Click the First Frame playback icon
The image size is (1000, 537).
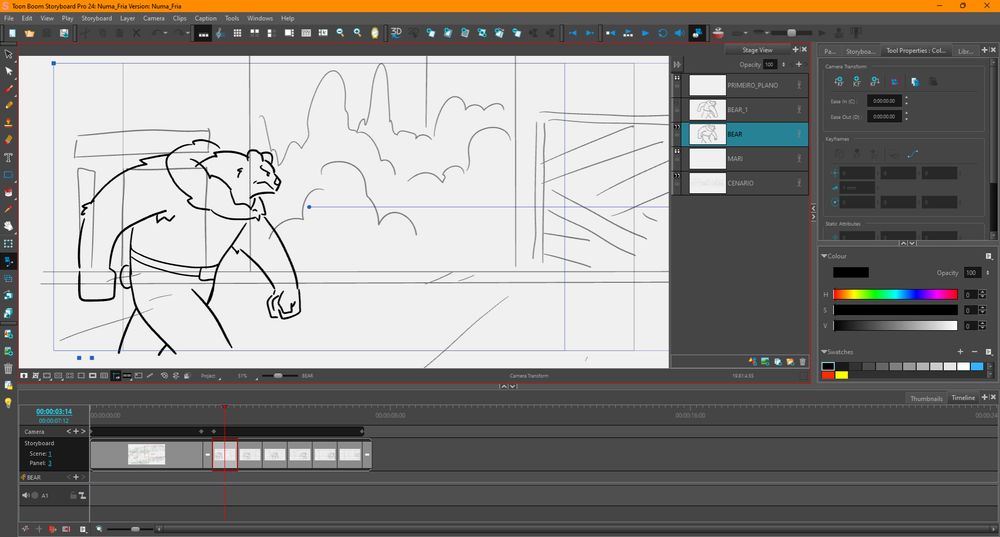611,33
